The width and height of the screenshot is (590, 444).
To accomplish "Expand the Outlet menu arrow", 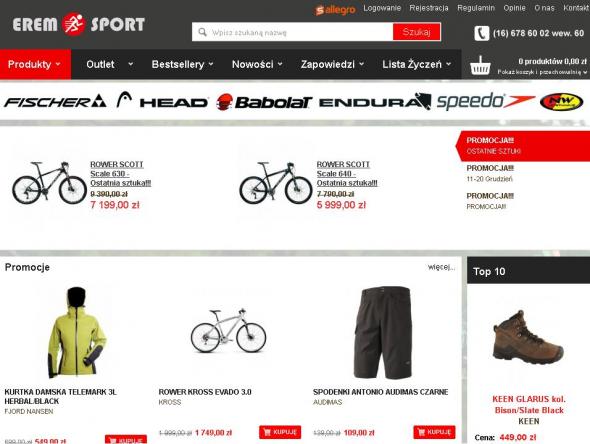I will tap(131, 64).
